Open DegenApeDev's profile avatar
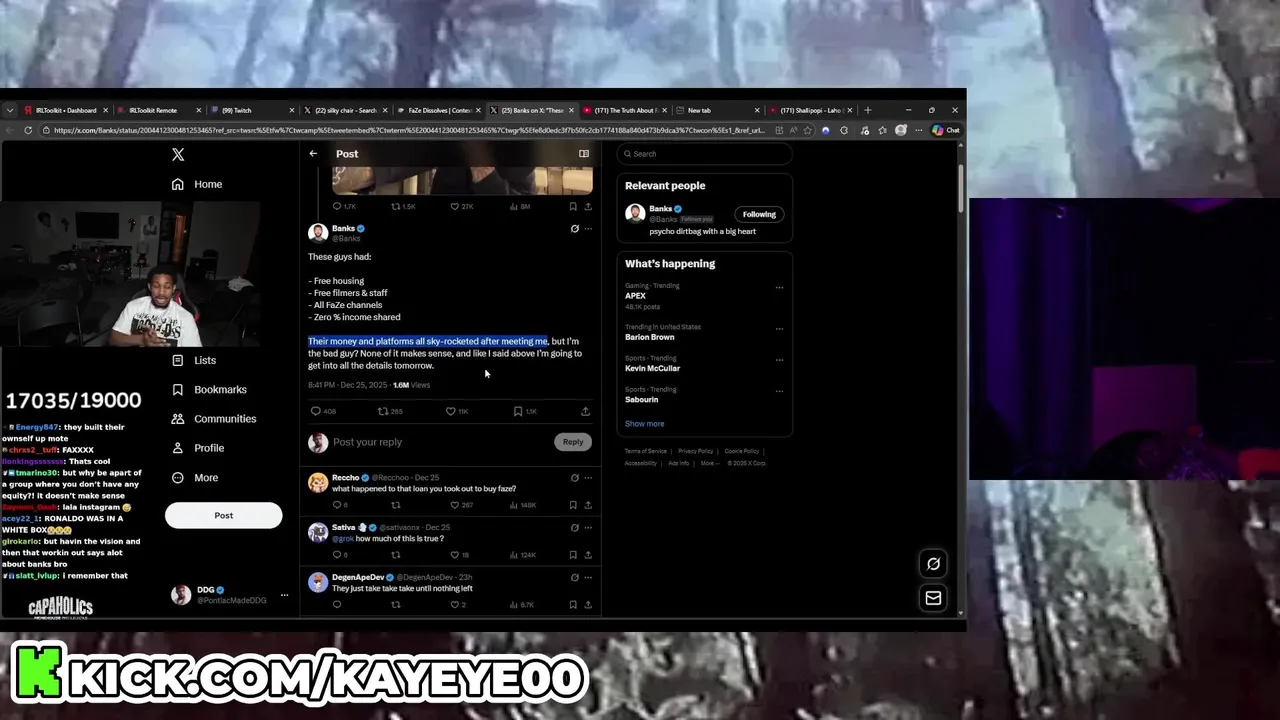 coord(318,582)
